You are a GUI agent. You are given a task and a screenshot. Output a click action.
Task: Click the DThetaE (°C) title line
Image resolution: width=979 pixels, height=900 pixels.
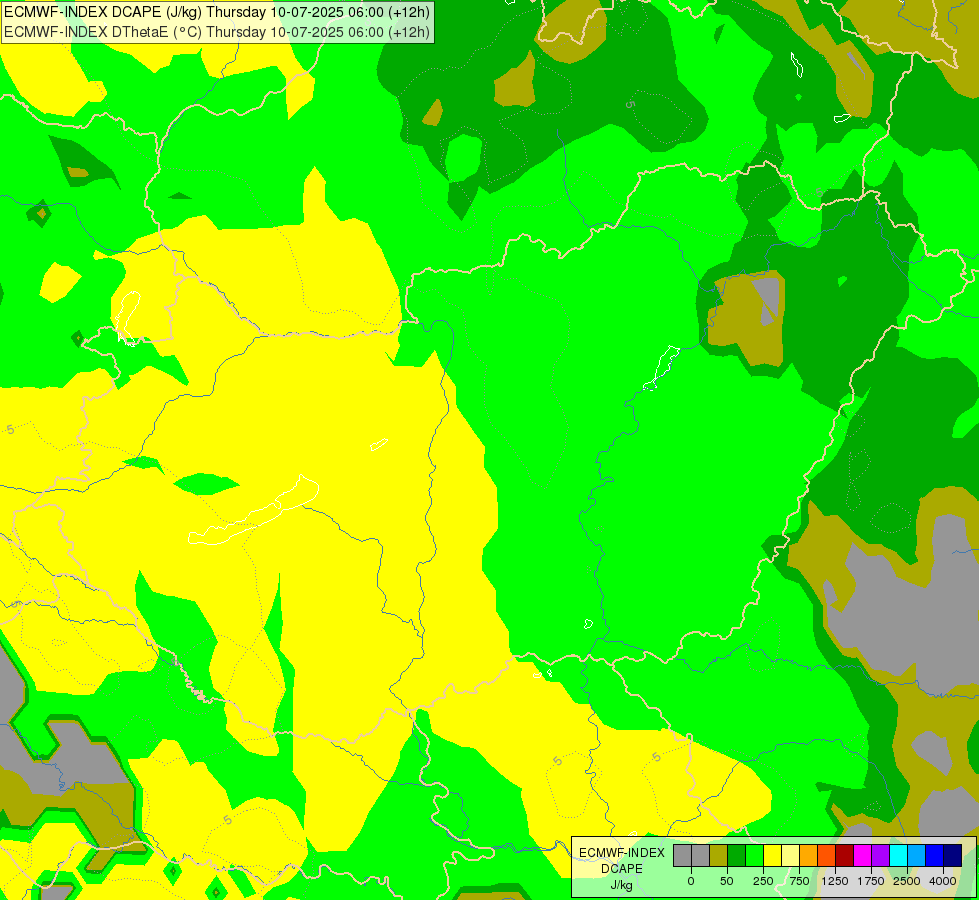click(217, 32)
